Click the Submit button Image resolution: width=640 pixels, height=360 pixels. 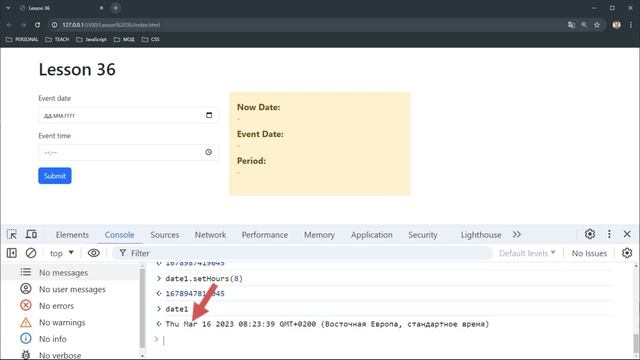[55, 176]
